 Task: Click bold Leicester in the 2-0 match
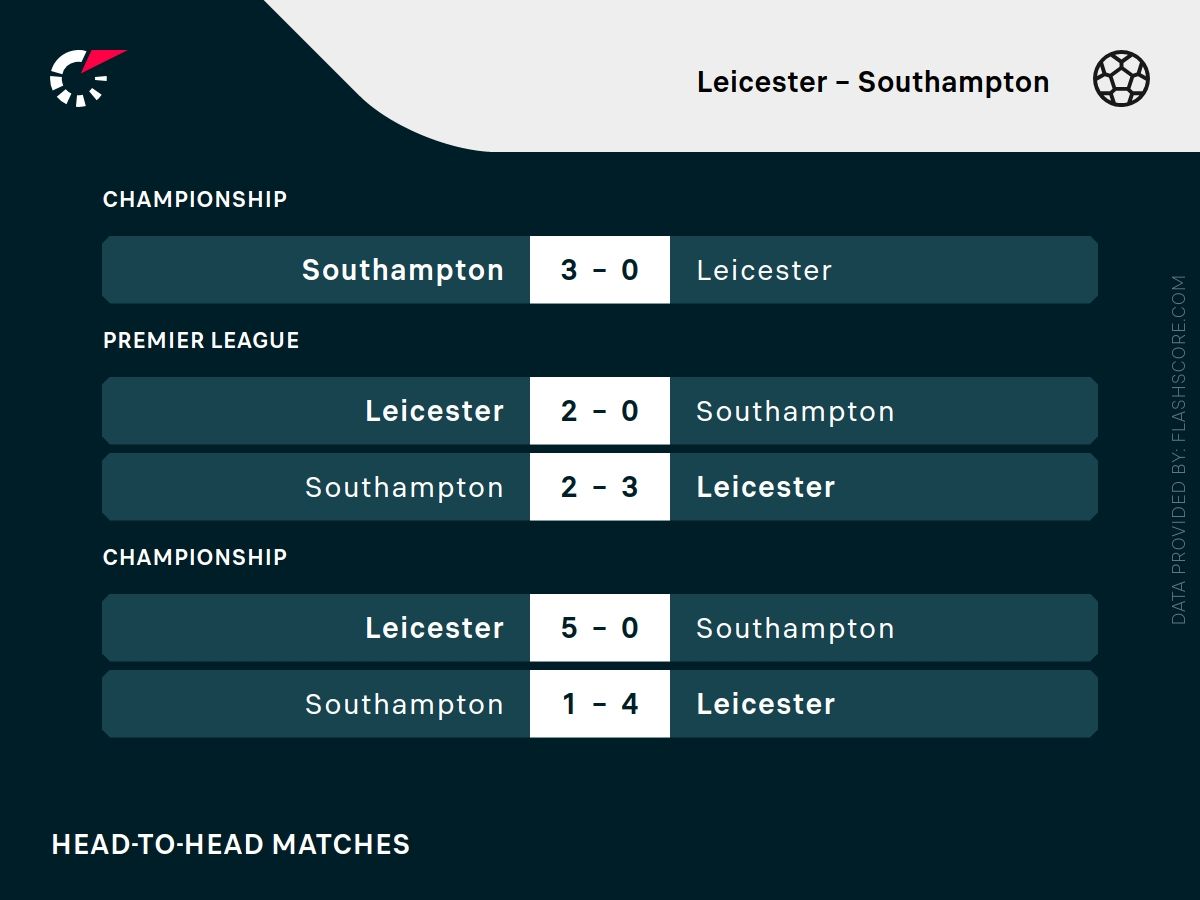click(x=434, y=411)
